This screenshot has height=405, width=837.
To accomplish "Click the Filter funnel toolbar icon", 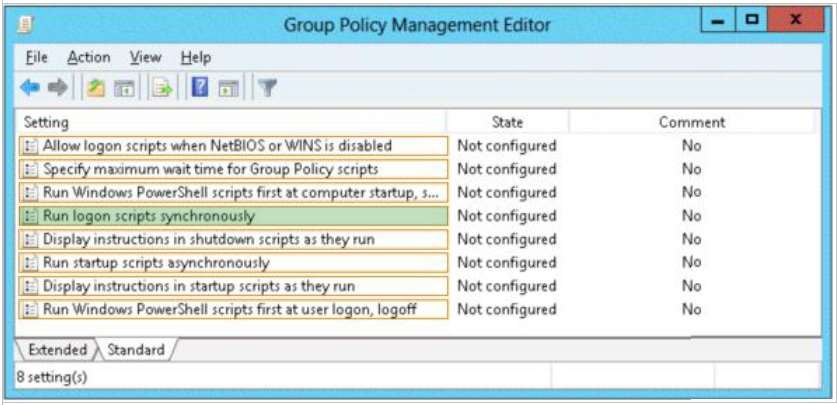I will click(x=267, y=88).
